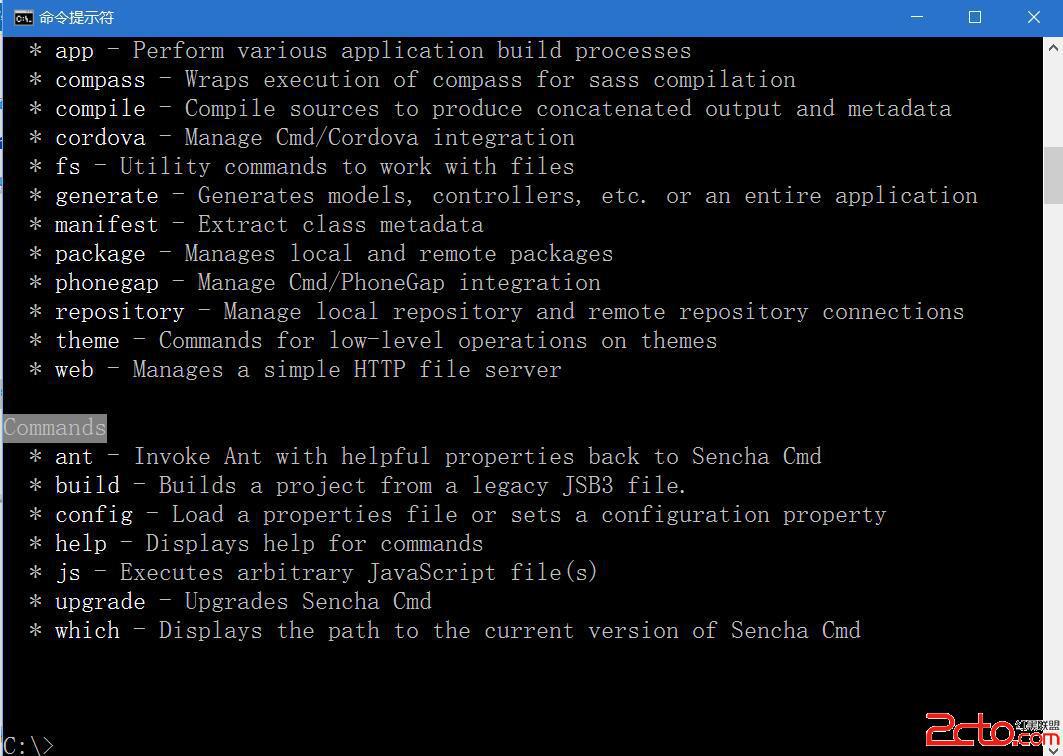
Task: Click the which command name
Action: pyautogui.click(x=87, y=631)
